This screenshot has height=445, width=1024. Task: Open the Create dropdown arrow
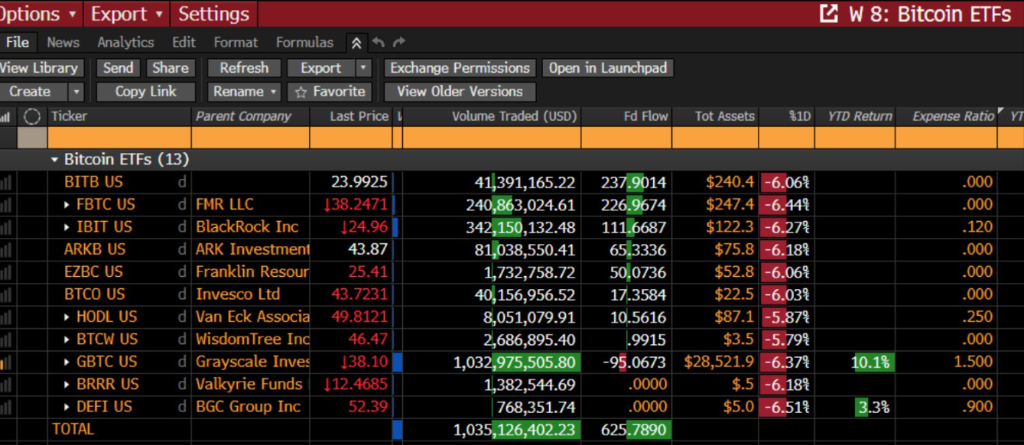pyautogui.click(x=76, y=92)
